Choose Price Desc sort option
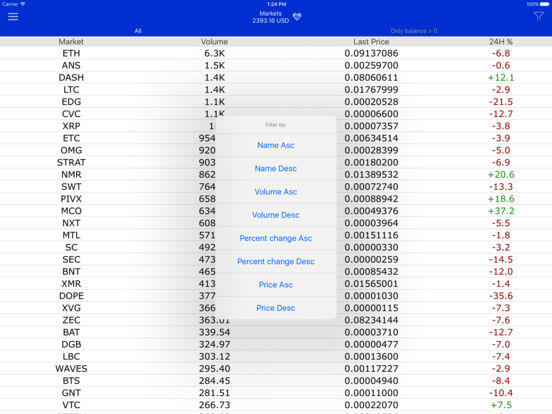The height and width of the screenshot is (414, 552). point(276,308)
